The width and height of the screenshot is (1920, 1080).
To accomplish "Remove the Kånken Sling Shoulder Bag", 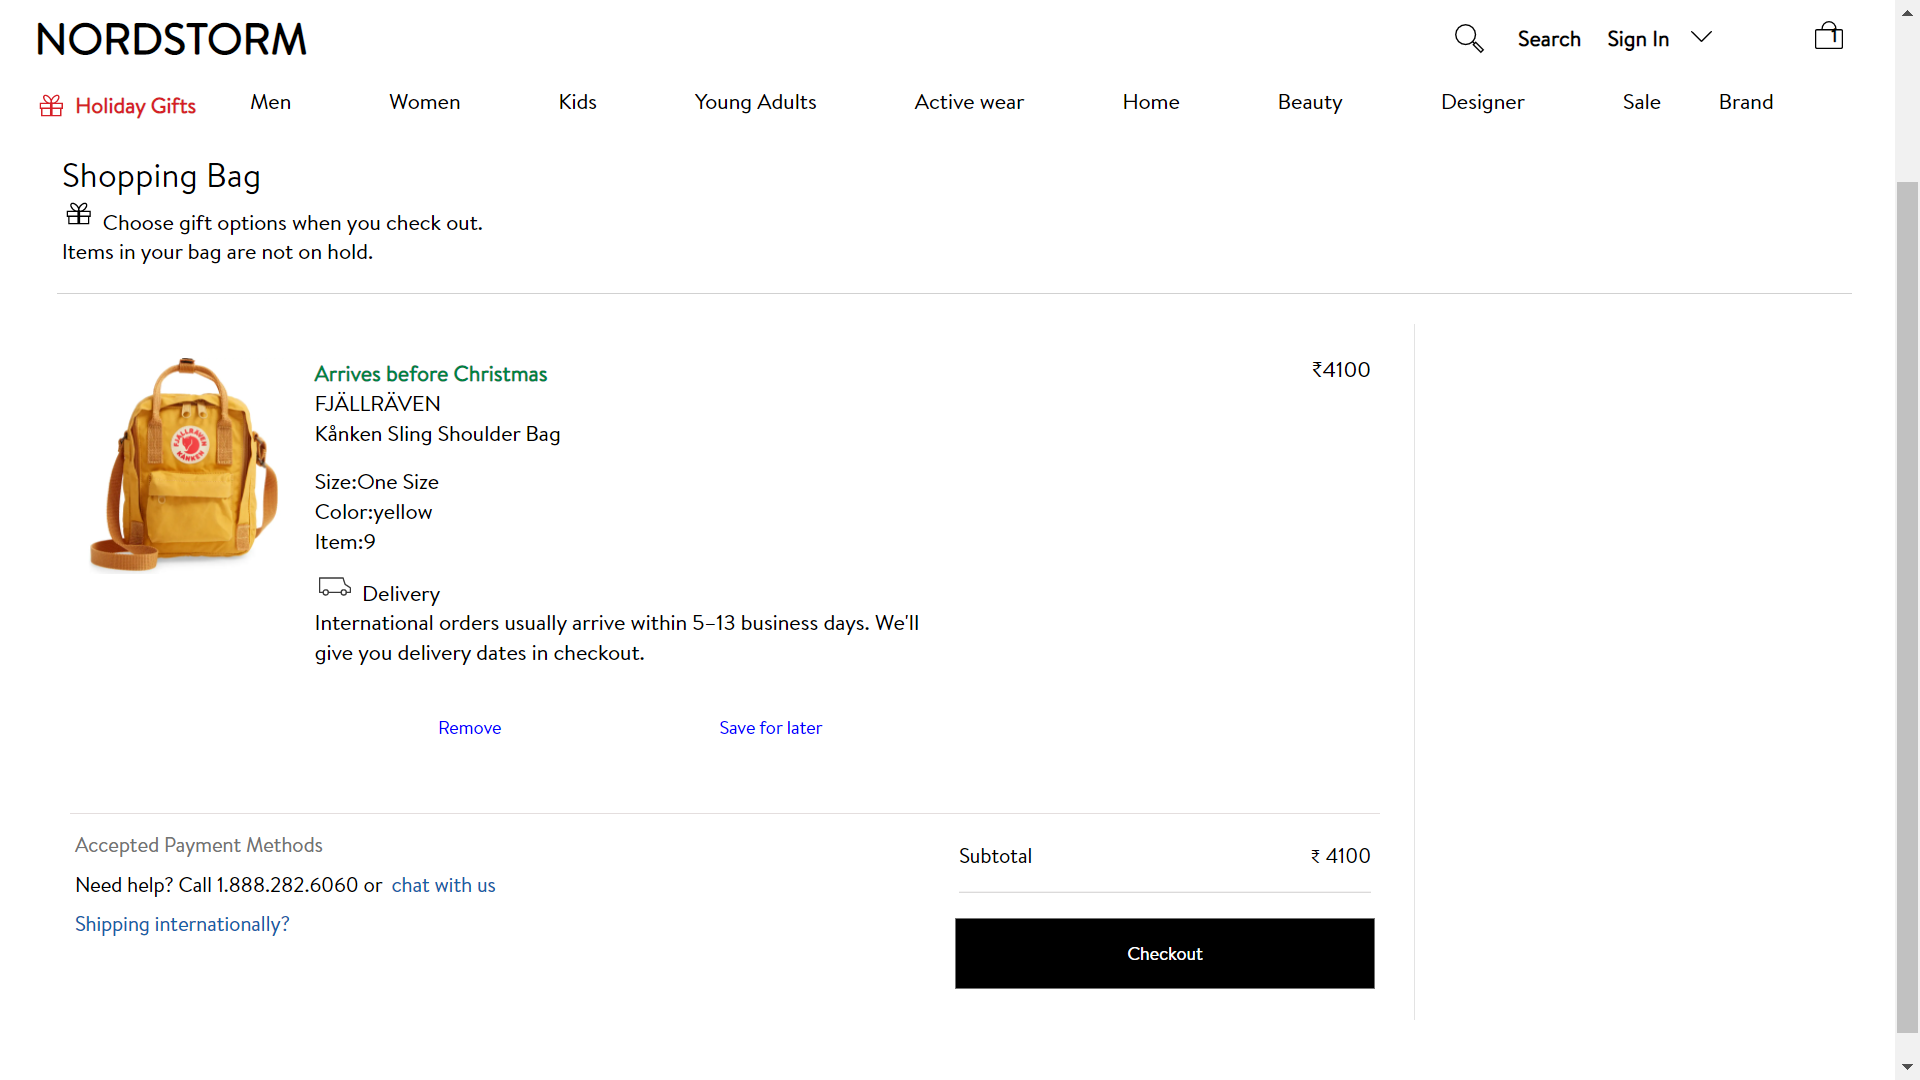I will 469,727.
